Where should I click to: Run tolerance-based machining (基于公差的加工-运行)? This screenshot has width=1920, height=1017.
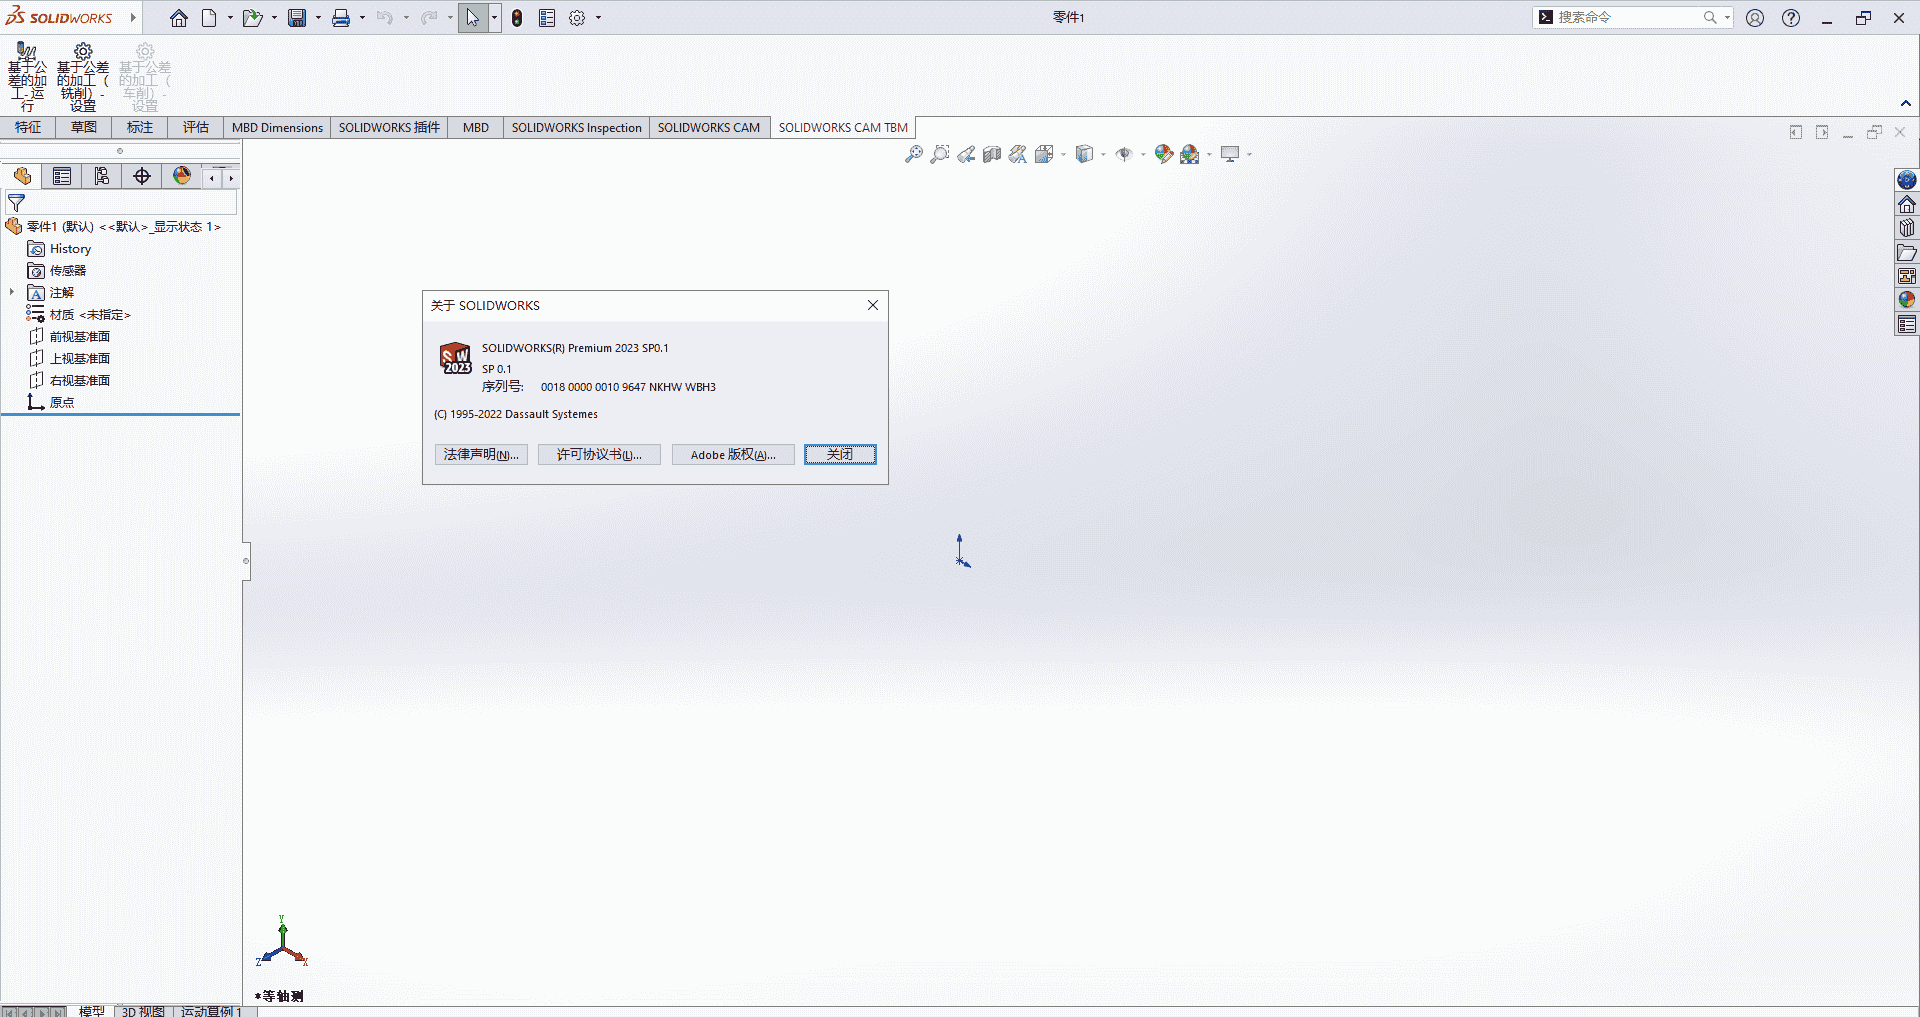27,78
